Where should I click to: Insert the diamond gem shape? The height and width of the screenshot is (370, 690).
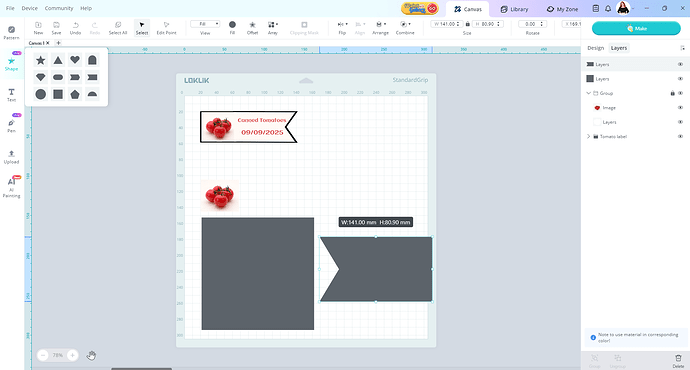coord(40,77)
